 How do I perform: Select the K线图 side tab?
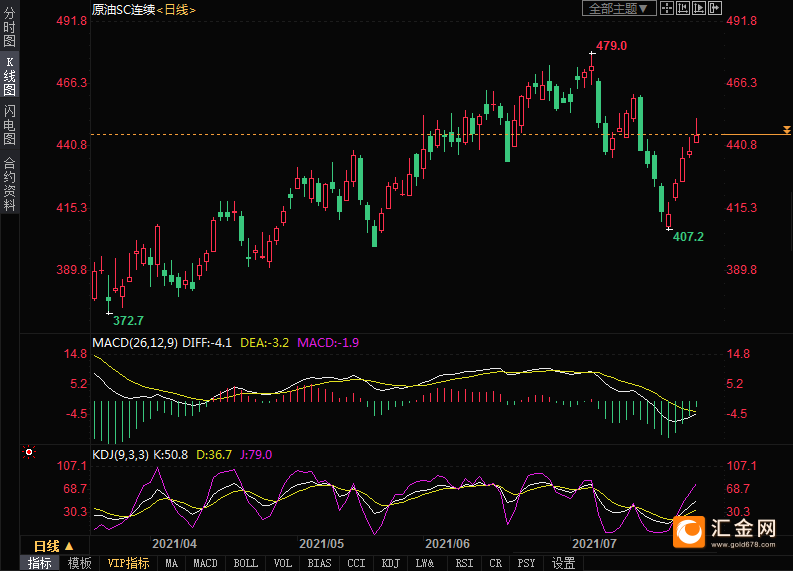(x=10, y=76)
